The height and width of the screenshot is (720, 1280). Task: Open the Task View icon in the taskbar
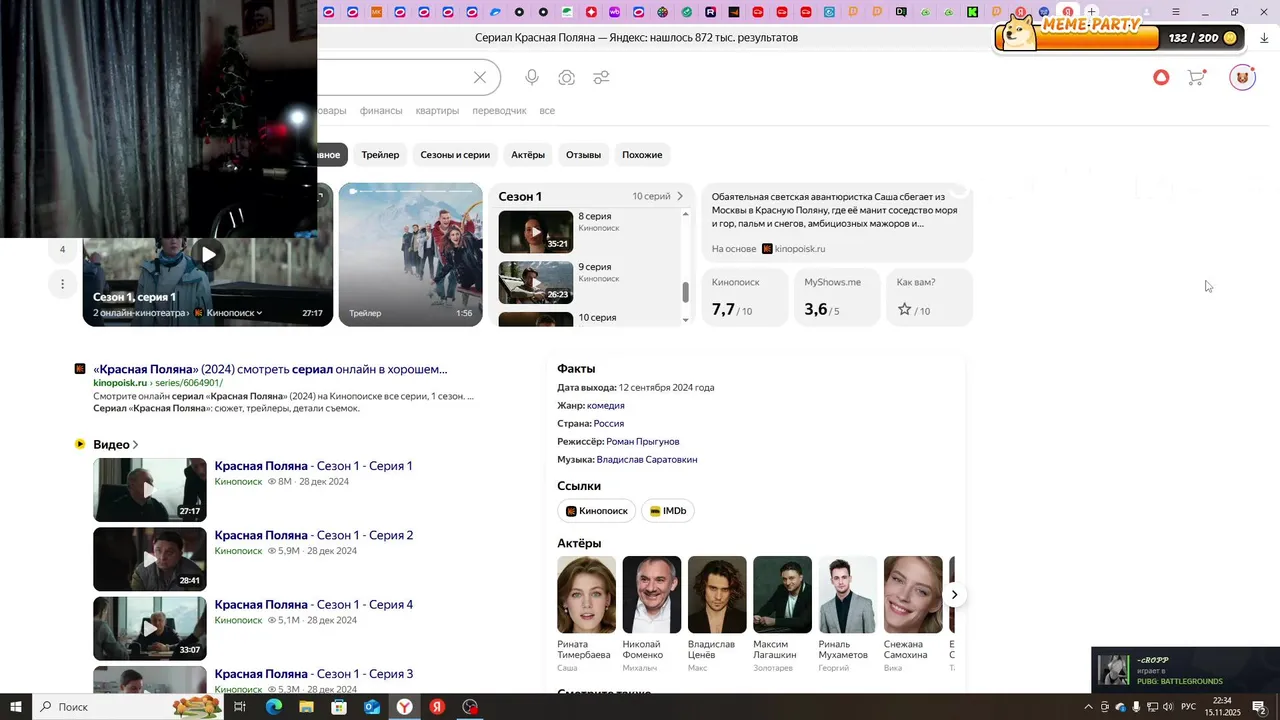(x=240, y=707)
